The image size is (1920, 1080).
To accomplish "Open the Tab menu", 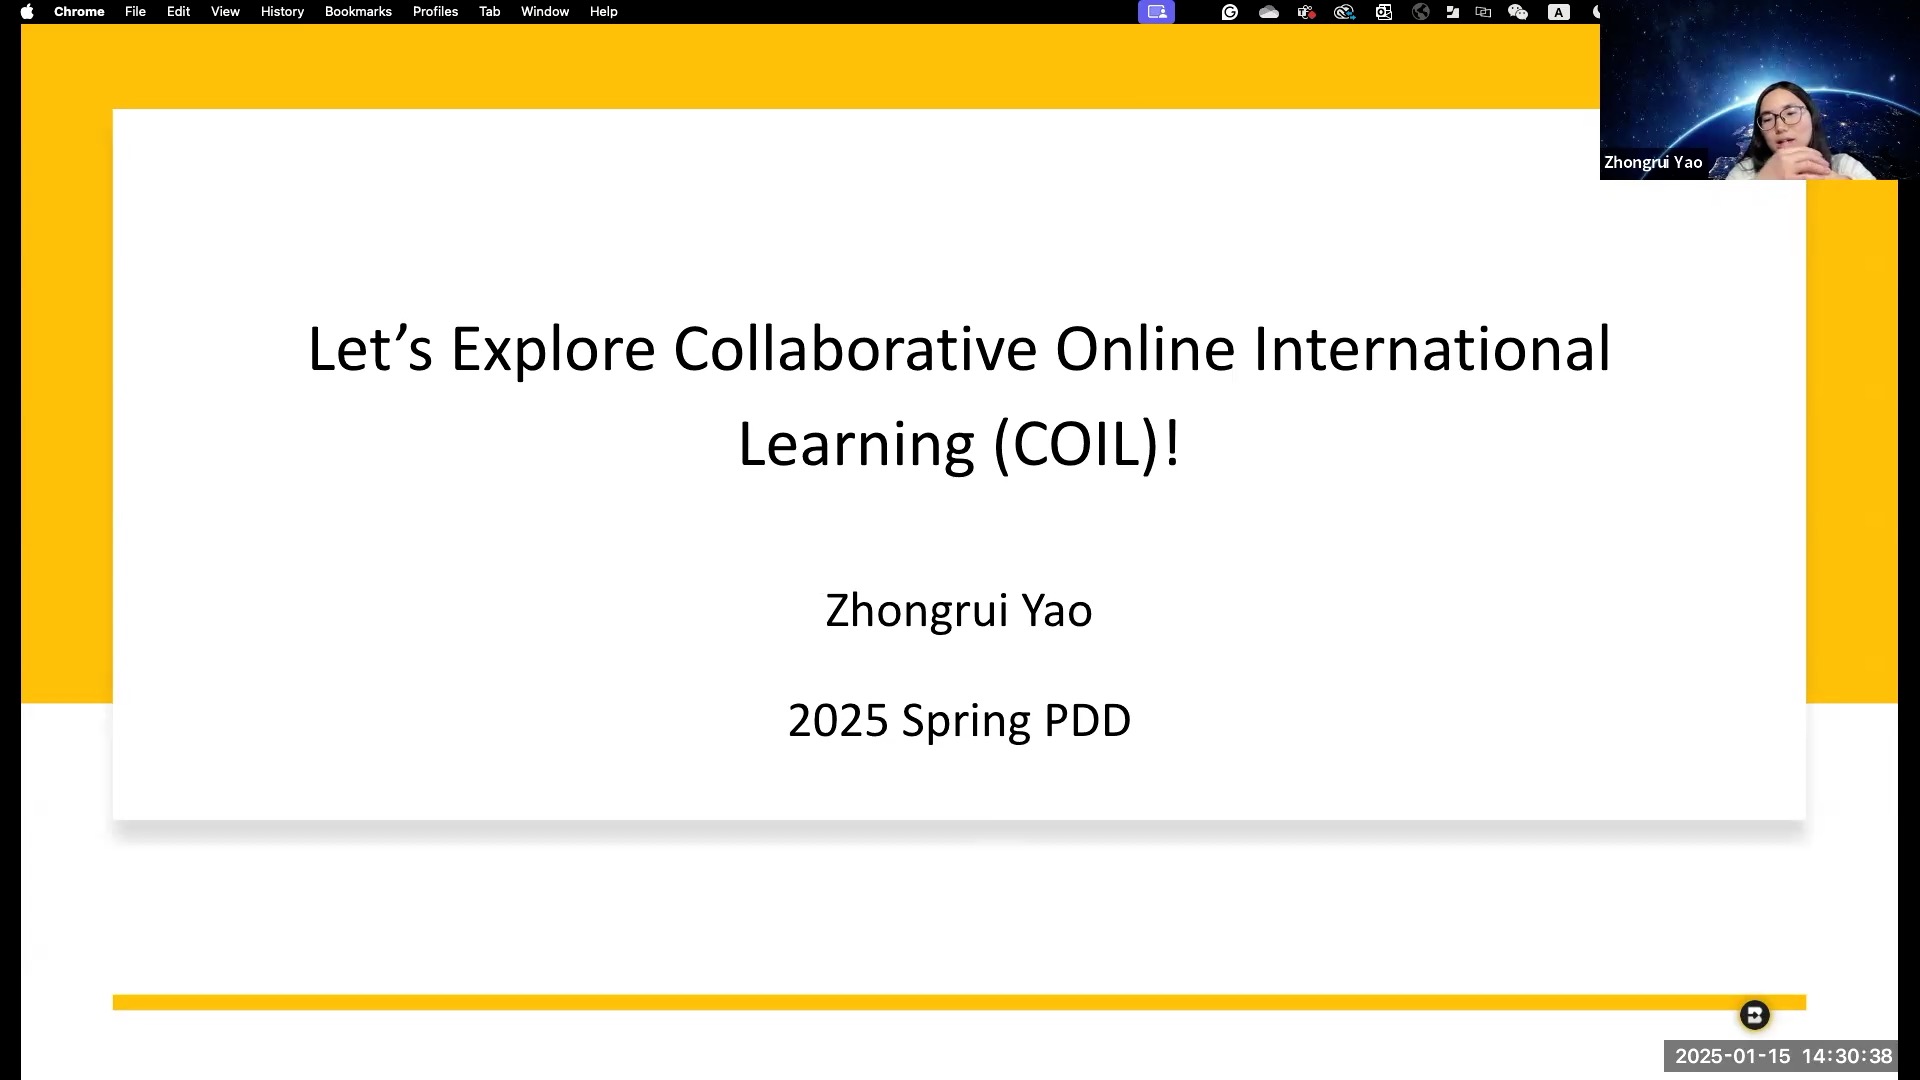I will (x=489, y=12).
